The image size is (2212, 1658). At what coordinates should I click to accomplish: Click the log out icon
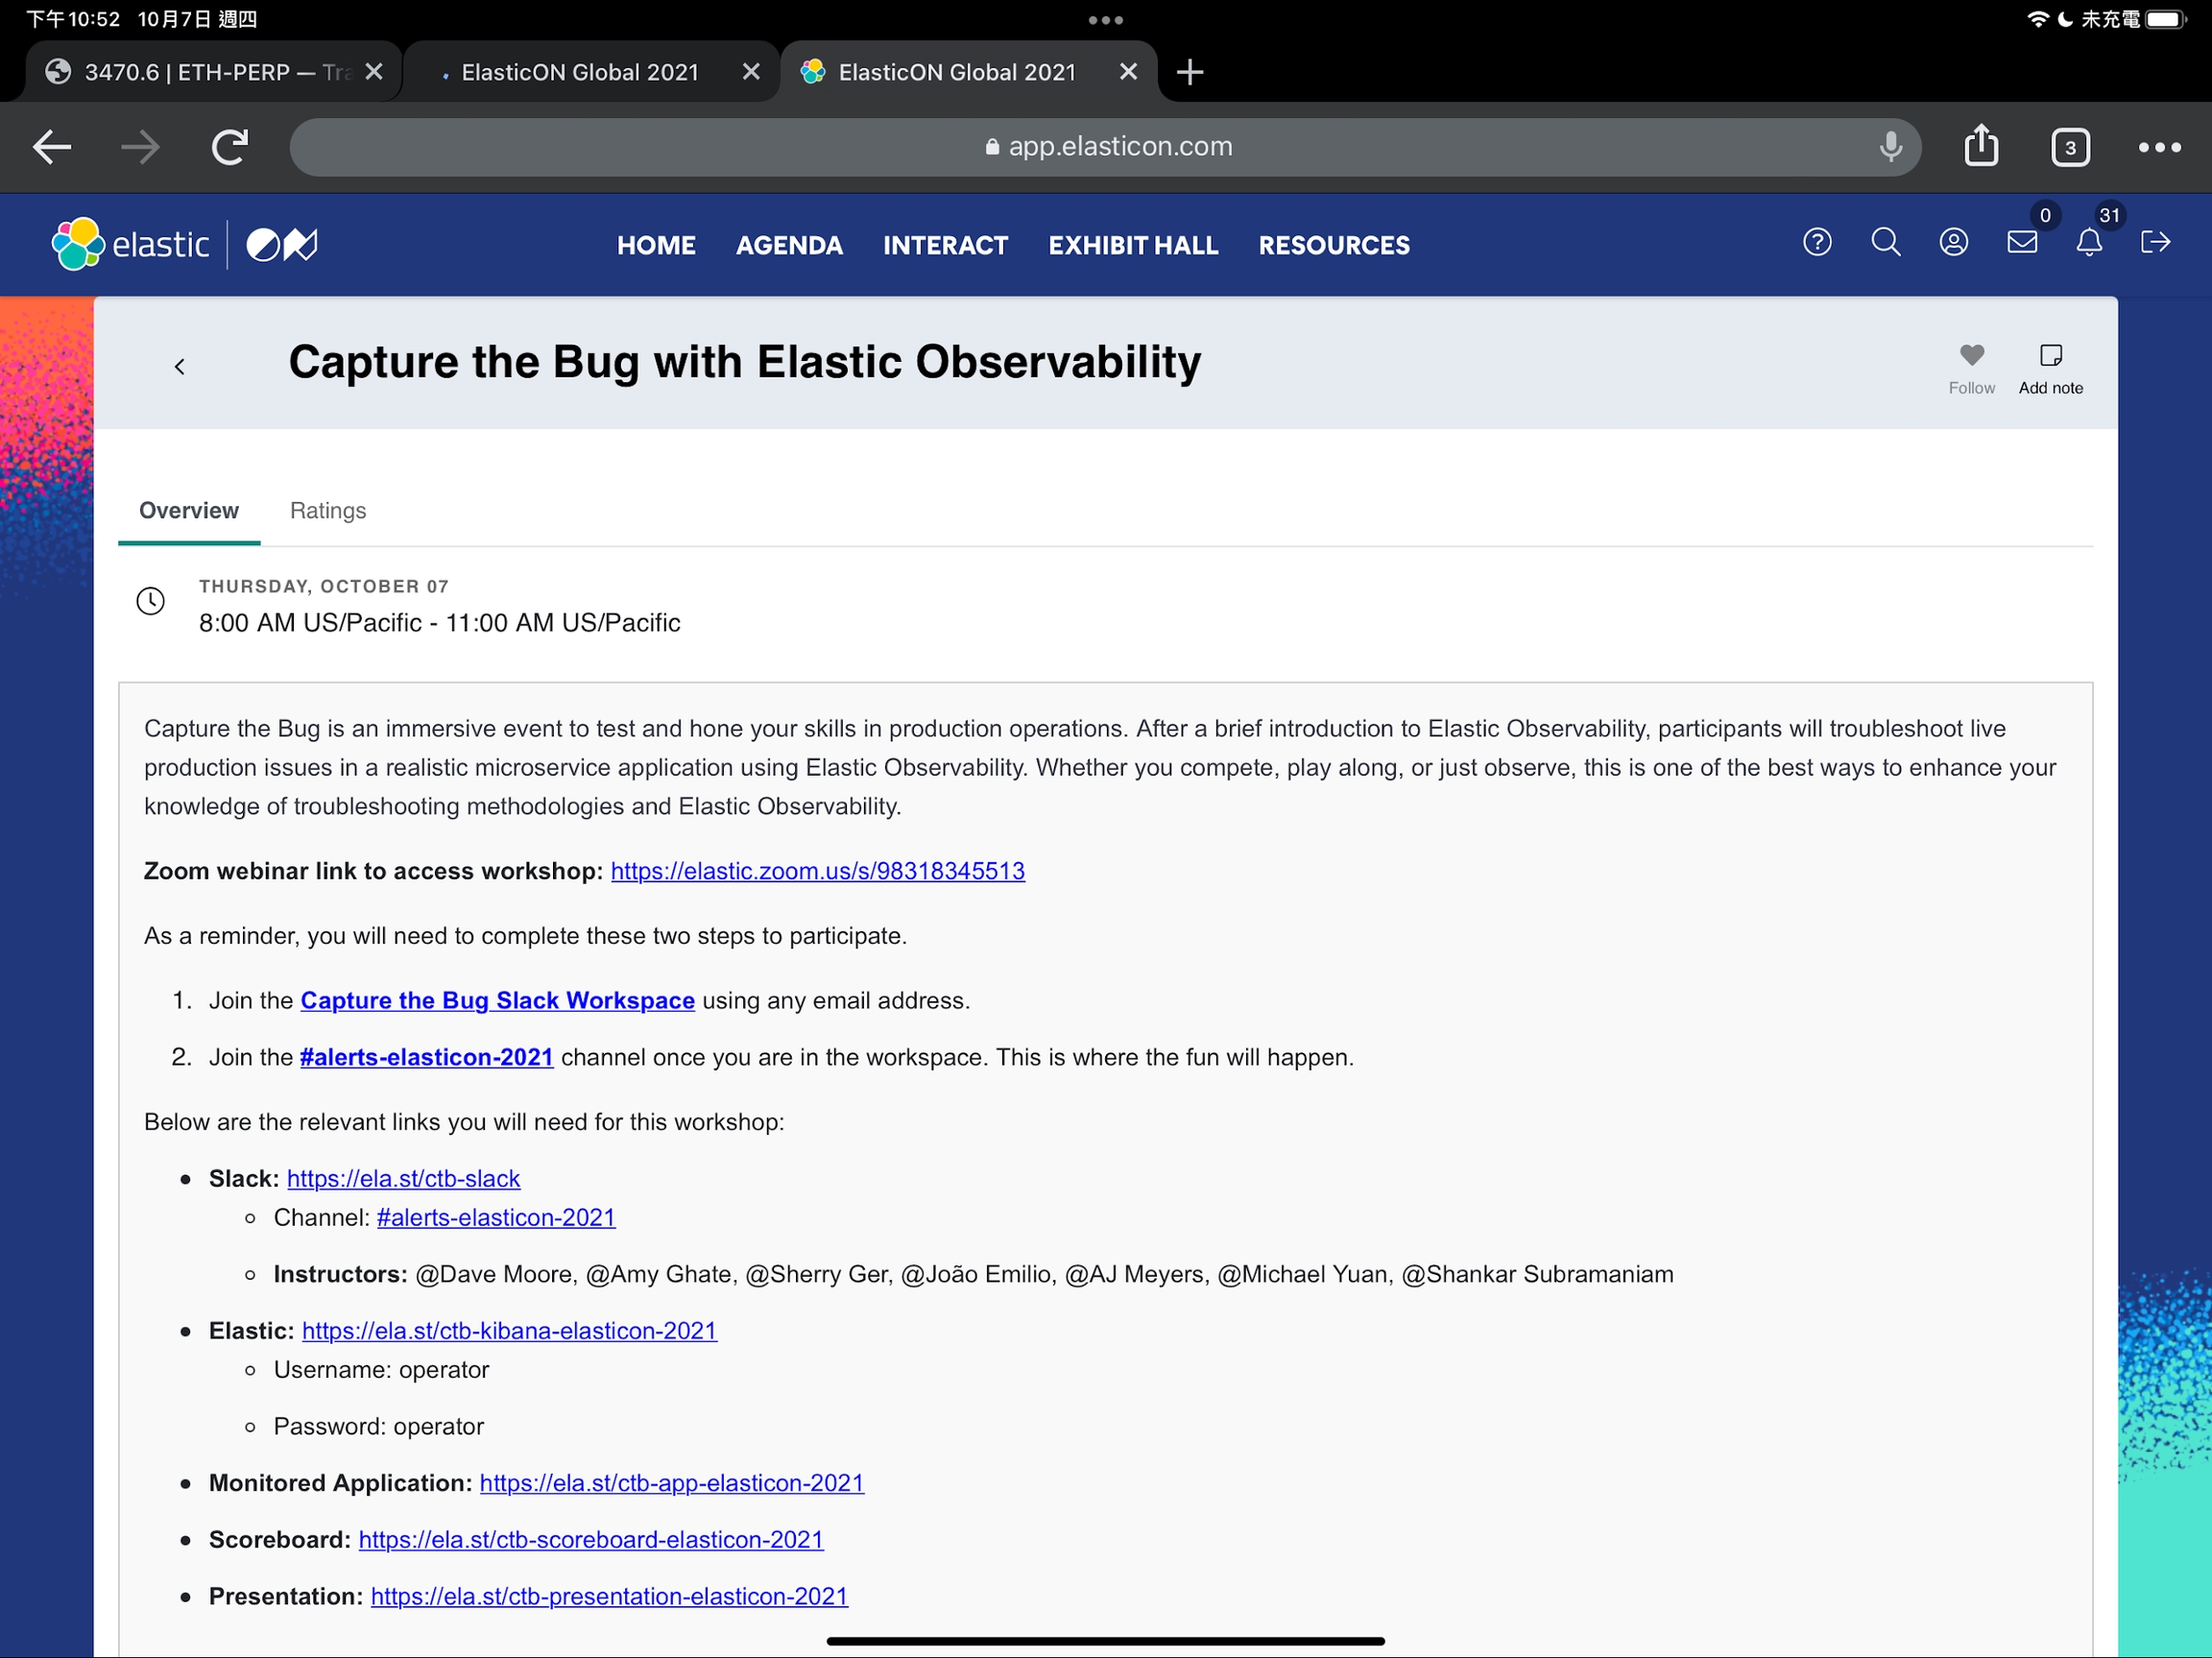point(2155,242)
